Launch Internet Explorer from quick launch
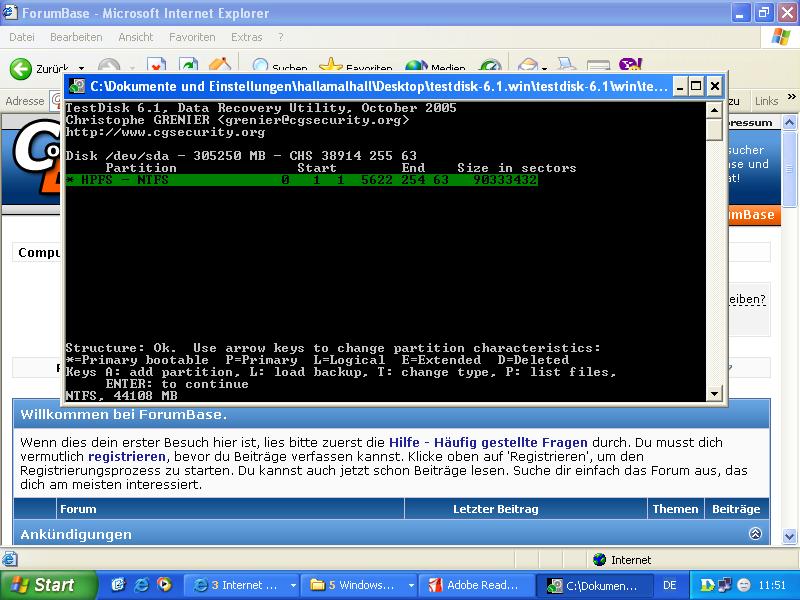Screen dimensions: 800x600 pos(141,584)
